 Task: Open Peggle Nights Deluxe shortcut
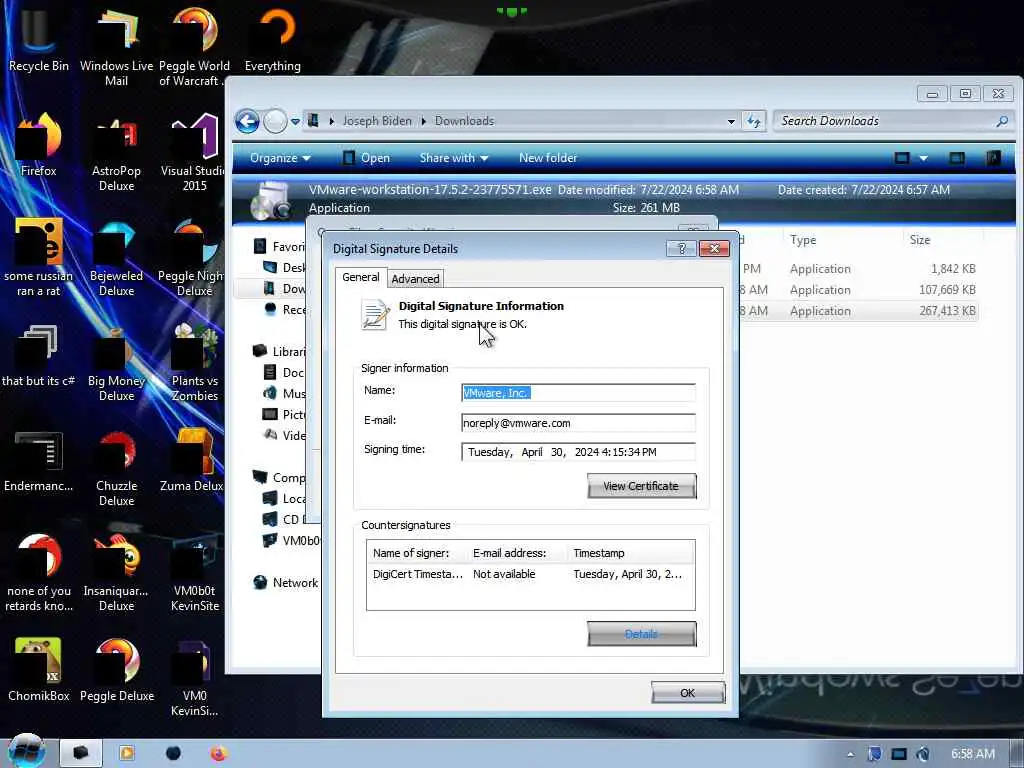[193, 257]
